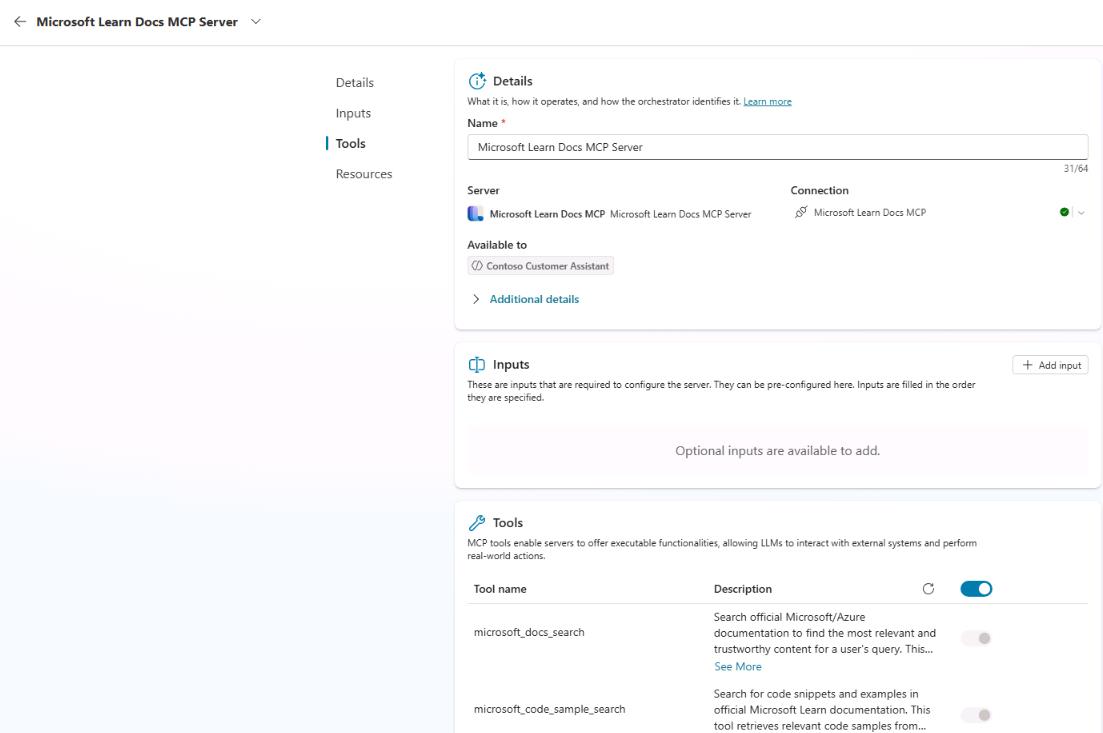Toggle all tools on/off switch
Screen dimensions: 1103x733
click(976, 589)
